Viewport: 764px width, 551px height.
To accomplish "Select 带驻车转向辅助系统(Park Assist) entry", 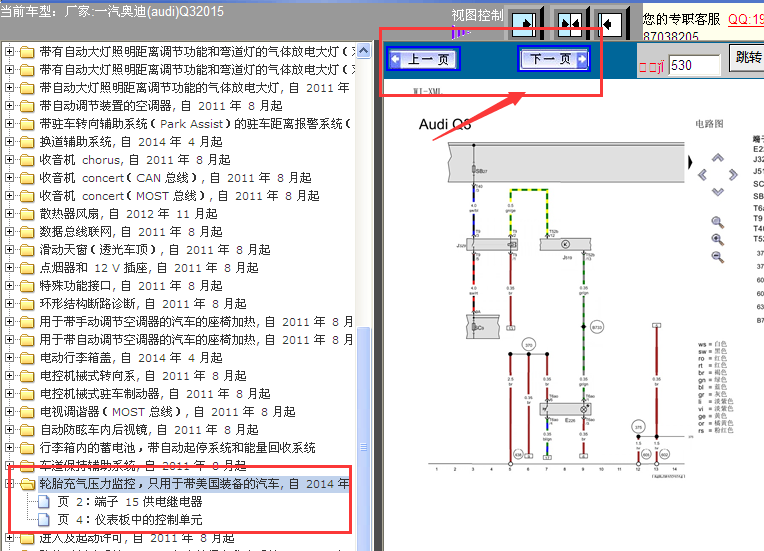I will [x=195, y=124].
